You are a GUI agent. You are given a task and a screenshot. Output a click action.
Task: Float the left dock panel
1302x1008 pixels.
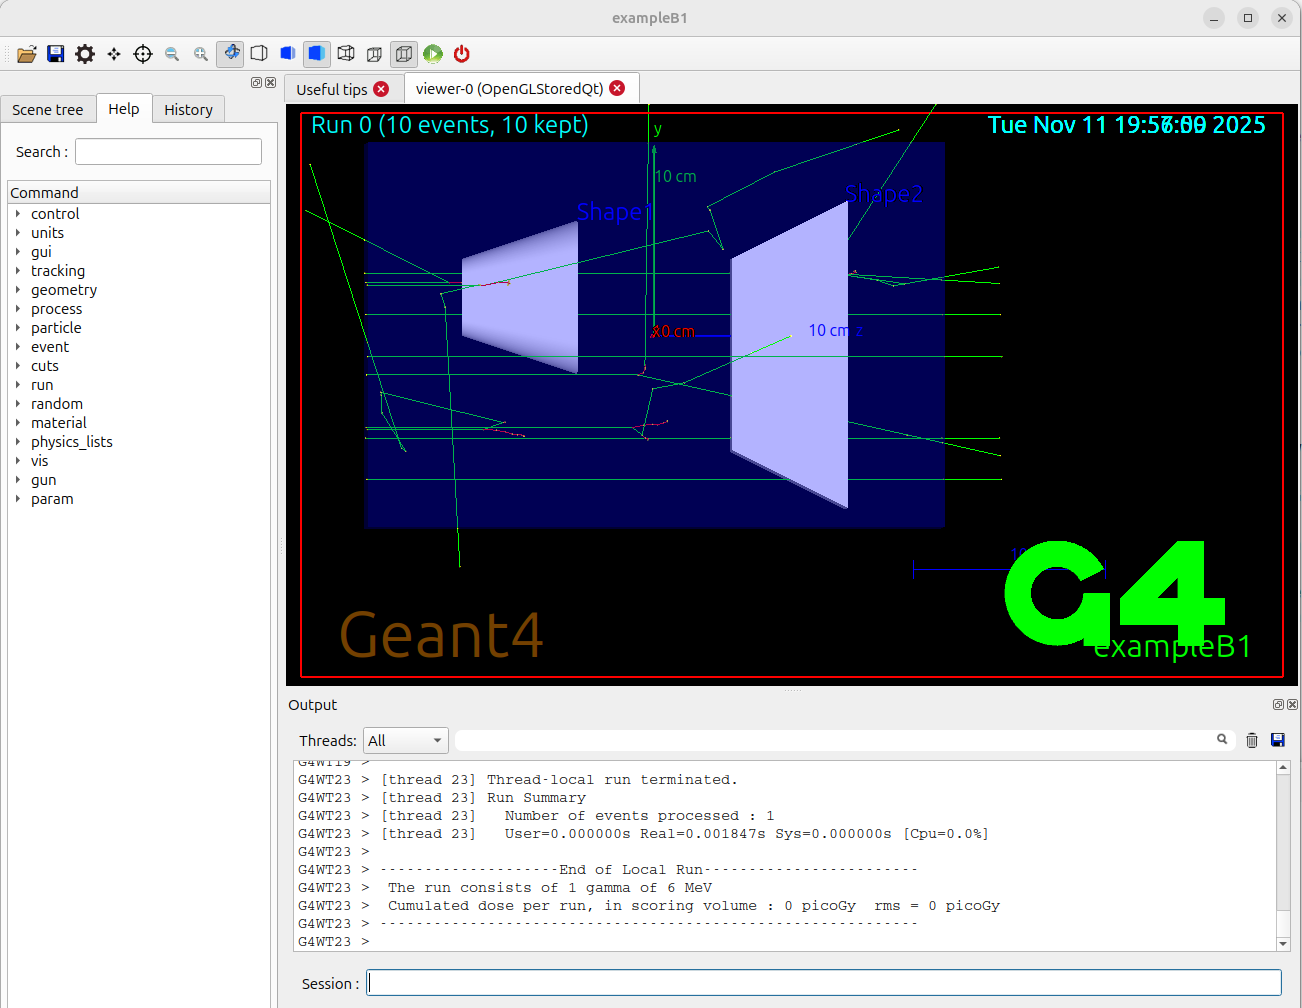click(256, 83)
